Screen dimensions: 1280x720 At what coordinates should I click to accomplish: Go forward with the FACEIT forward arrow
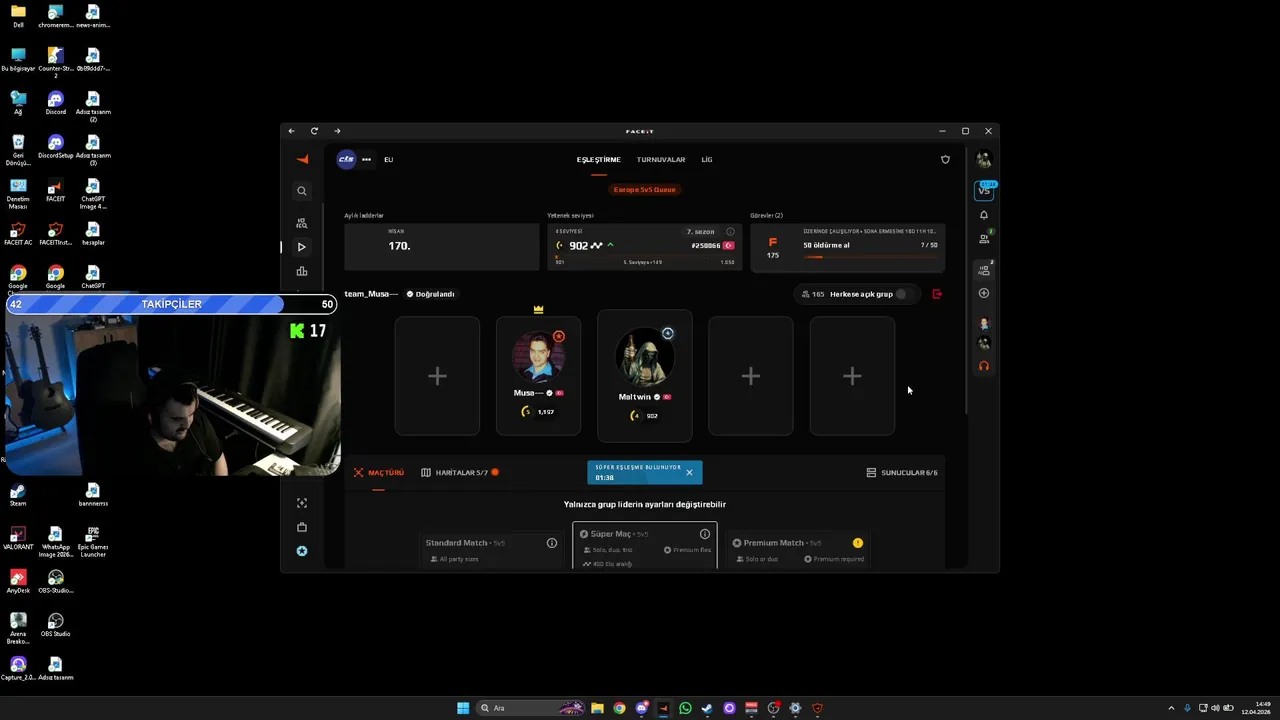337,131
